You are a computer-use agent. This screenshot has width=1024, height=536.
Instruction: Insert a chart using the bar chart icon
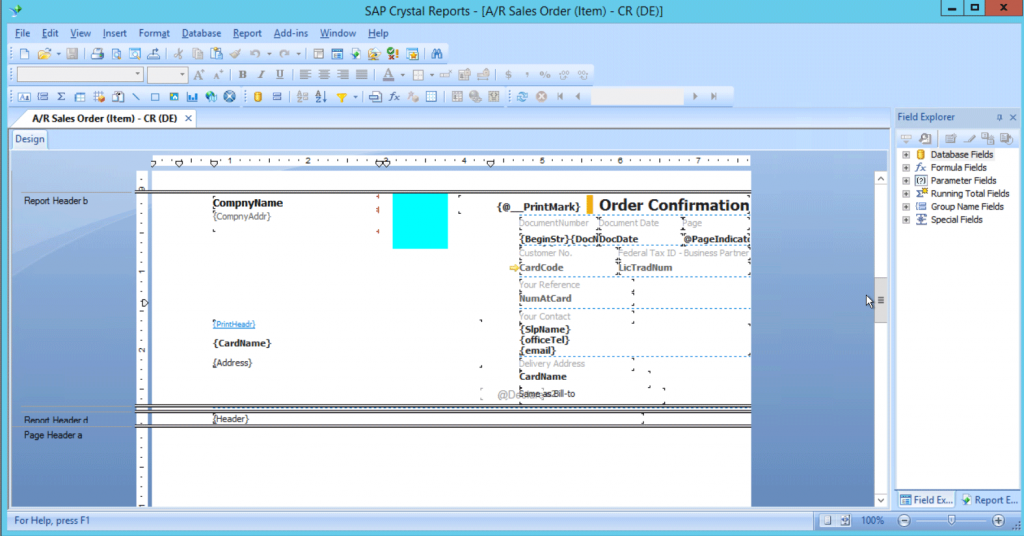192,97
